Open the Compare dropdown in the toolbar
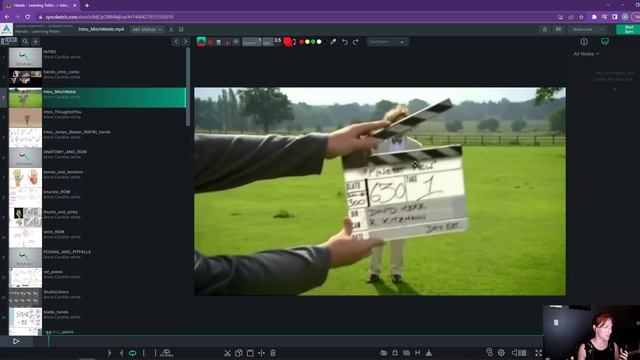 (x=387, y=42)
